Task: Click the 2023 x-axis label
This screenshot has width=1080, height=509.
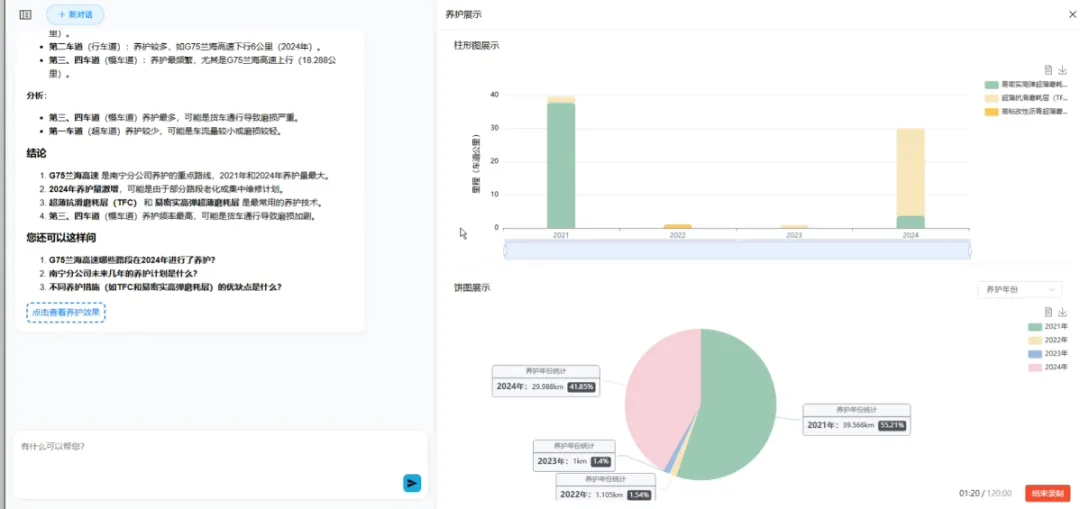Action: (x=794, y=235)
